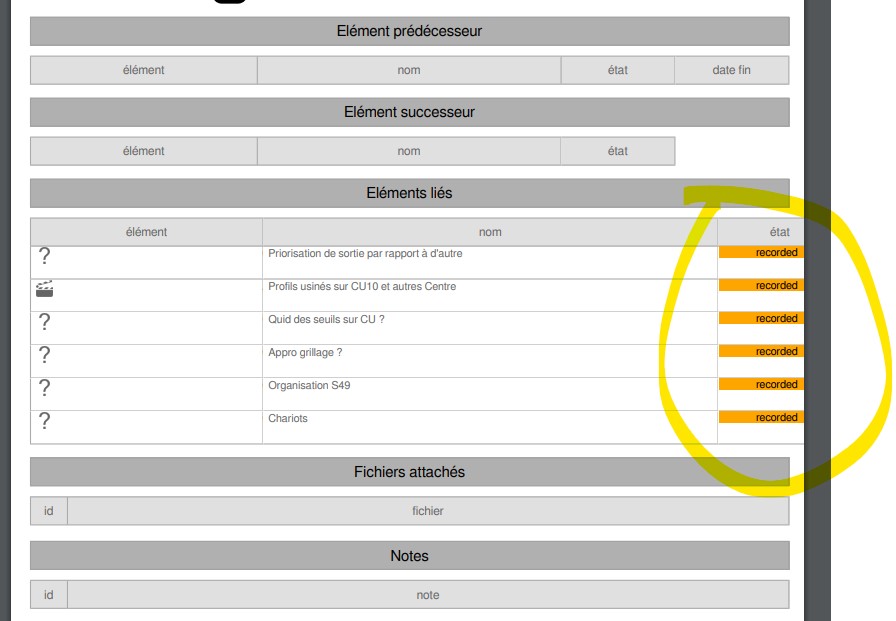Screen dimensions: 896x621
Task: Click 'id' column header in Fichiers attachés table
Action: click(x=49, y=511)
